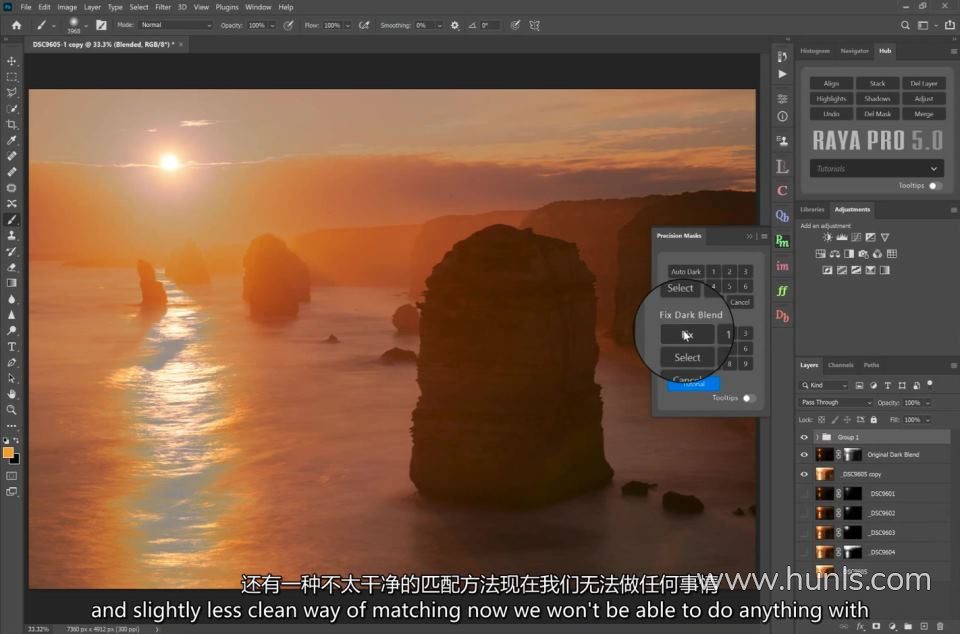This screenshot has height=634, width=960.
Task: Toggle visibility of Group 1
Action: 804,437
